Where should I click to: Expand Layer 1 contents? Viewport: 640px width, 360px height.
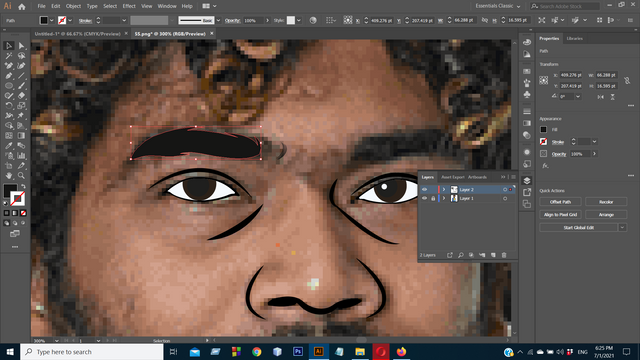(444, 198)
